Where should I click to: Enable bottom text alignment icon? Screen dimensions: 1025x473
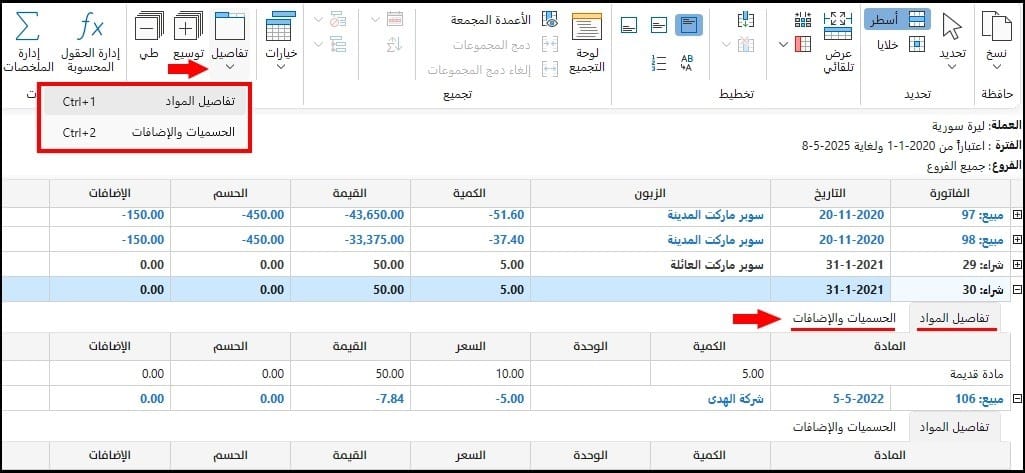[629, 25]
